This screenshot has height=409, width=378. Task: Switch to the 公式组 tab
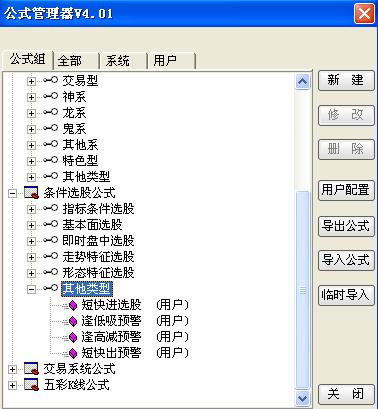click(x=27, y=60)
